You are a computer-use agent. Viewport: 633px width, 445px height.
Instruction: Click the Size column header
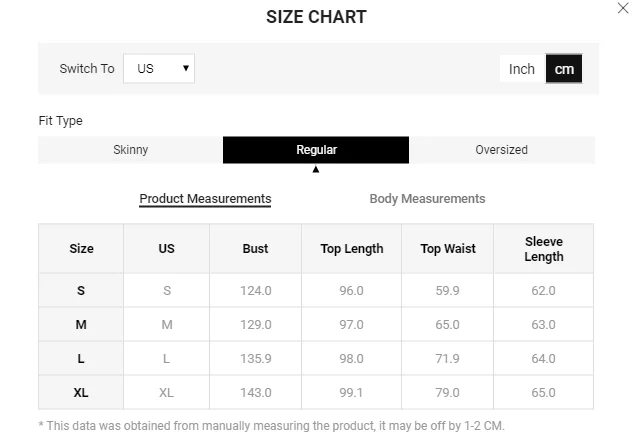pyautogui.click(x=81, y=249)
